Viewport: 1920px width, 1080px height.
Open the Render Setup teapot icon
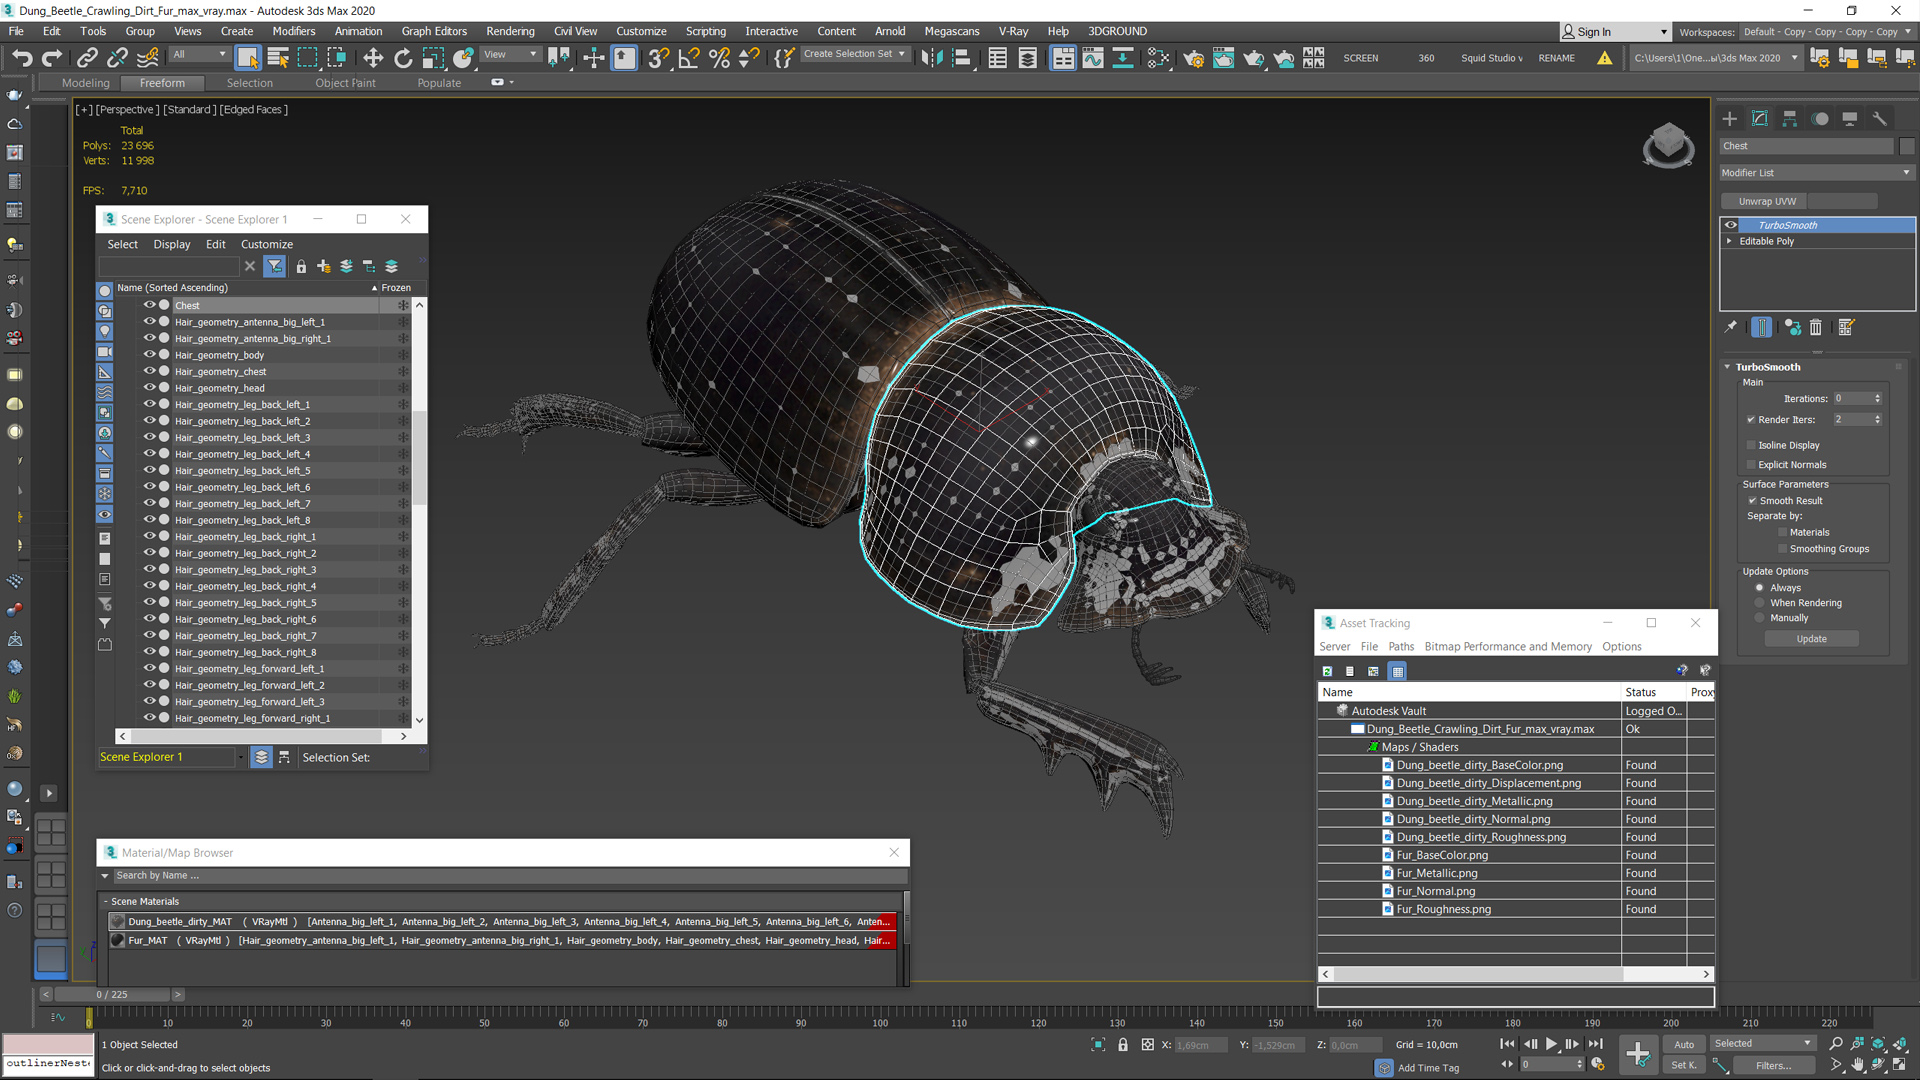pyautogui.click(x=1193, y=58)
